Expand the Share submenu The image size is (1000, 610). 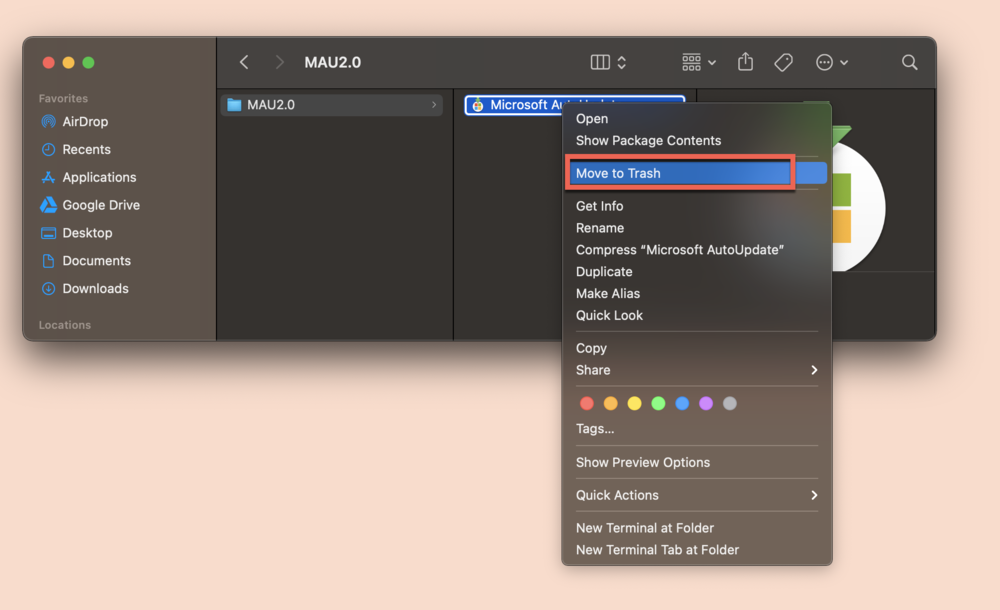(x=696, y=370)
